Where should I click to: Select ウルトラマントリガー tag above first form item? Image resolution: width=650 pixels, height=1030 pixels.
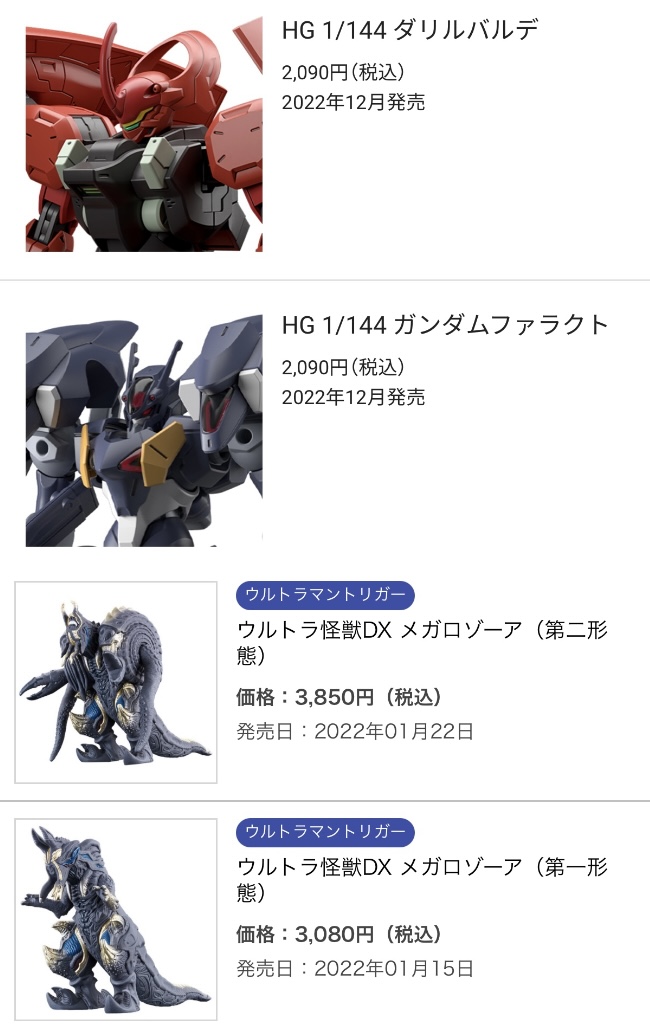325,832
